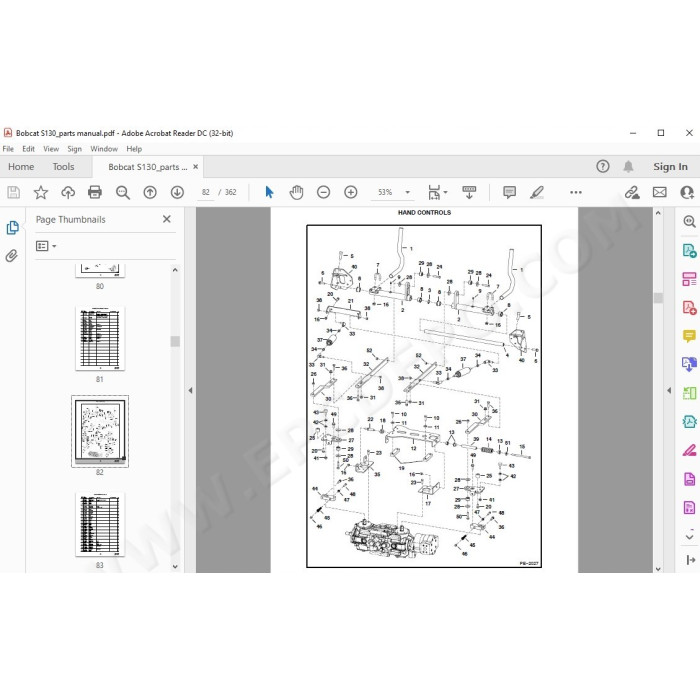Open Export PDF tool in right pane

(689, 250)
